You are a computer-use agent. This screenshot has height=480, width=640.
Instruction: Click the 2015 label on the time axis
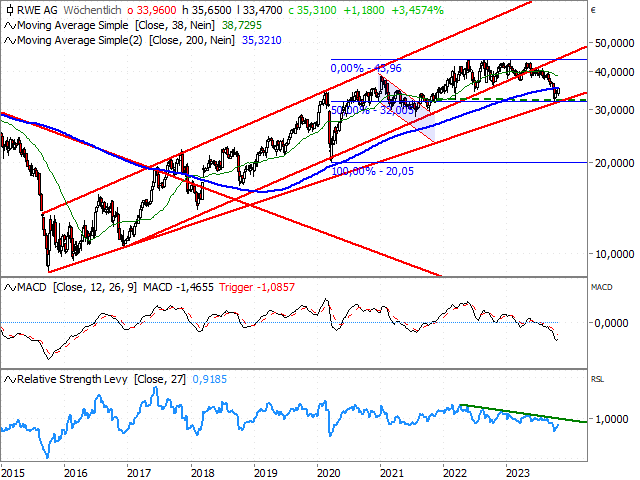coord(13,473)
